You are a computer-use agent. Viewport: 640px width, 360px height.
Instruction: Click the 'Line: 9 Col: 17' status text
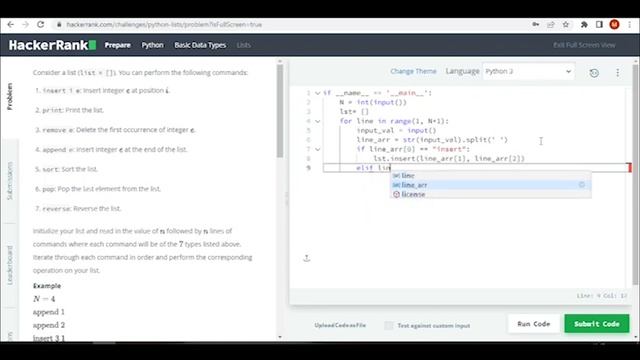[x=602, y=296]
